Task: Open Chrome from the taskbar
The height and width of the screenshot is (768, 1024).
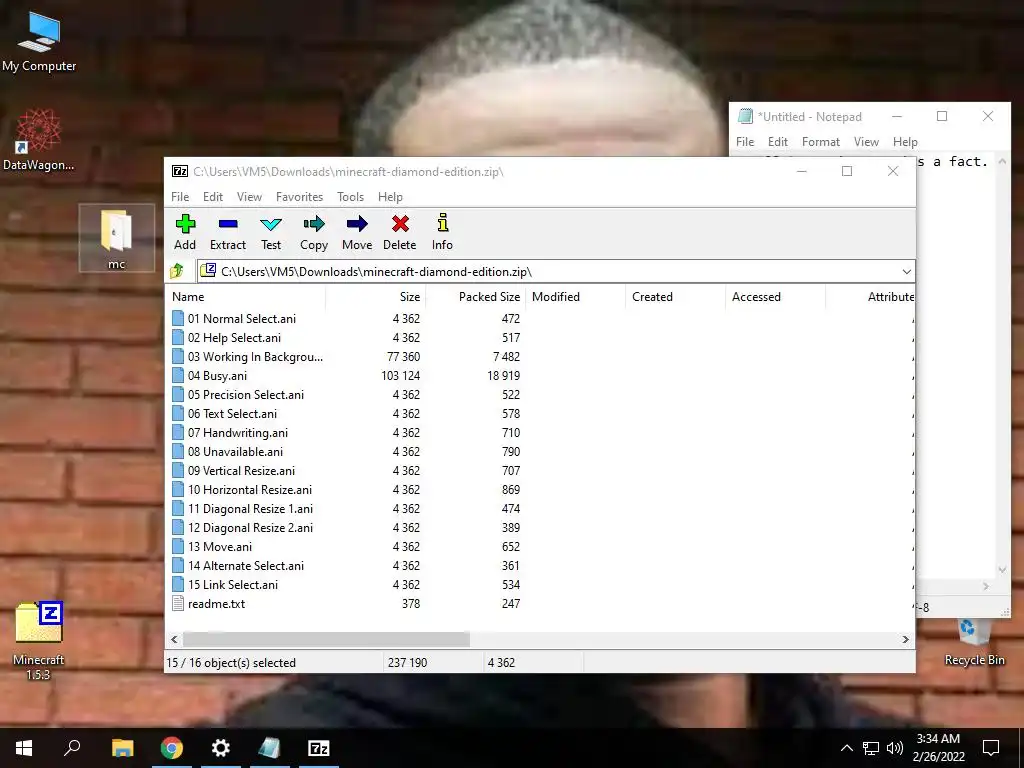Action: (x=172, y=748)
